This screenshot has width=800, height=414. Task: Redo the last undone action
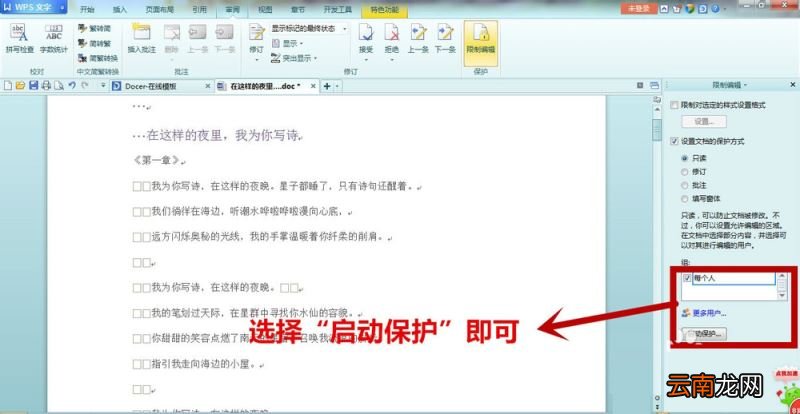click(x=85, y=86)
